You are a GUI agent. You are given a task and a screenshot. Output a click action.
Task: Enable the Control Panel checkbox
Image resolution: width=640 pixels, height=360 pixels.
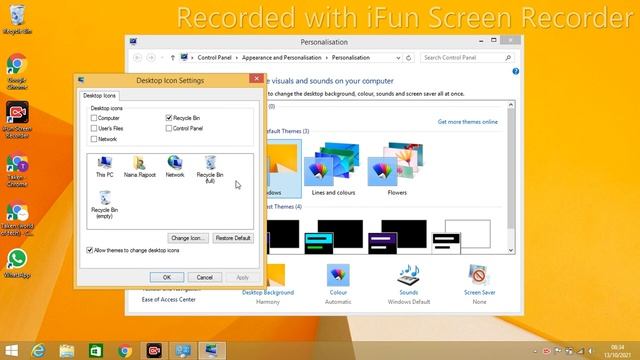pyautogui.click(x=169, y=128)
